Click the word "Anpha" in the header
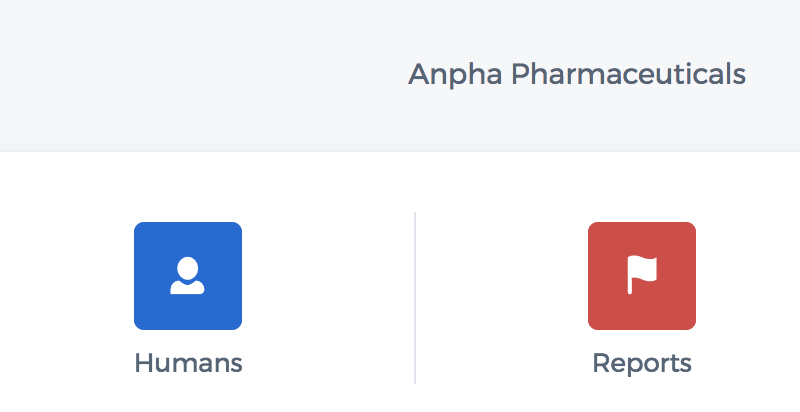 455,74
